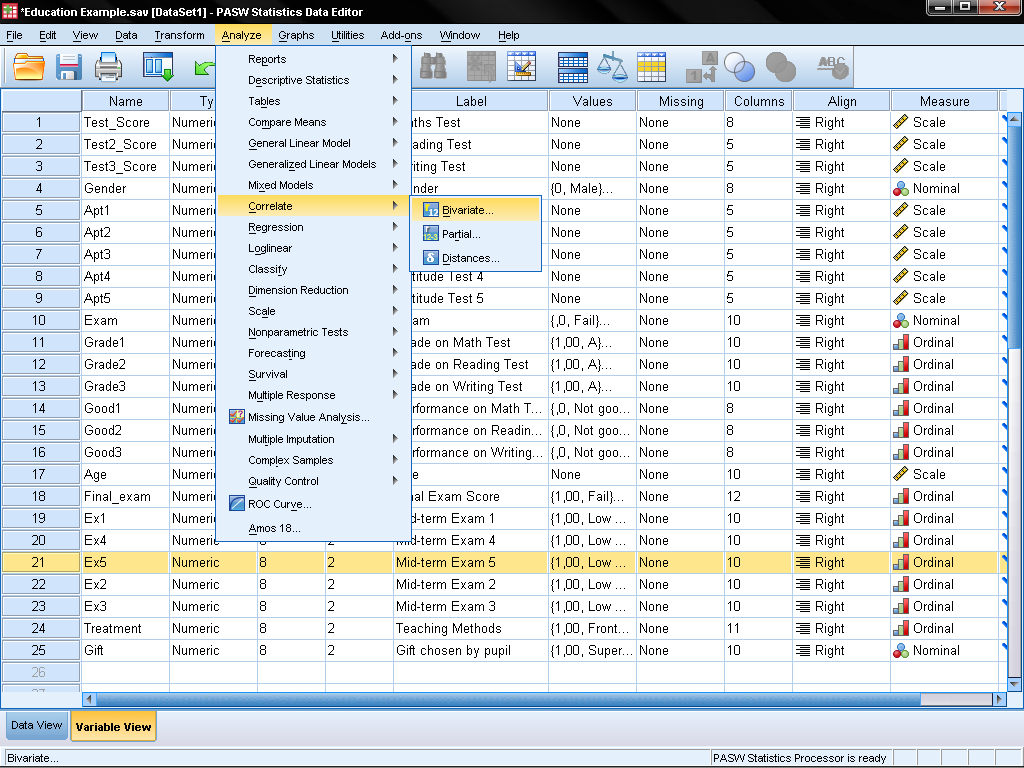Click the Spell Check ABC icon
Image resolution: width=1024 pixels, height=768 pixels.
831,67
